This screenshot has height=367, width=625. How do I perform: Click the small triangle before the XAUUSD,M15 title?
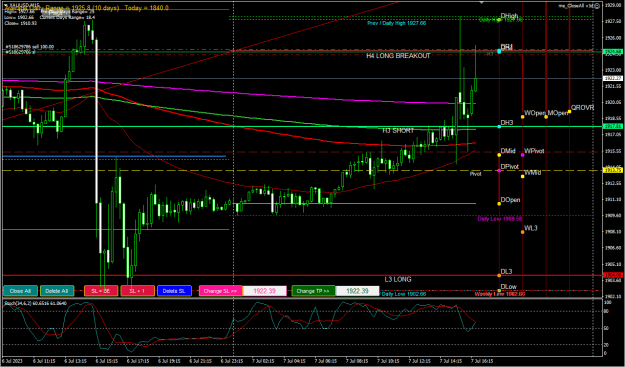click(x=6, y=5)
